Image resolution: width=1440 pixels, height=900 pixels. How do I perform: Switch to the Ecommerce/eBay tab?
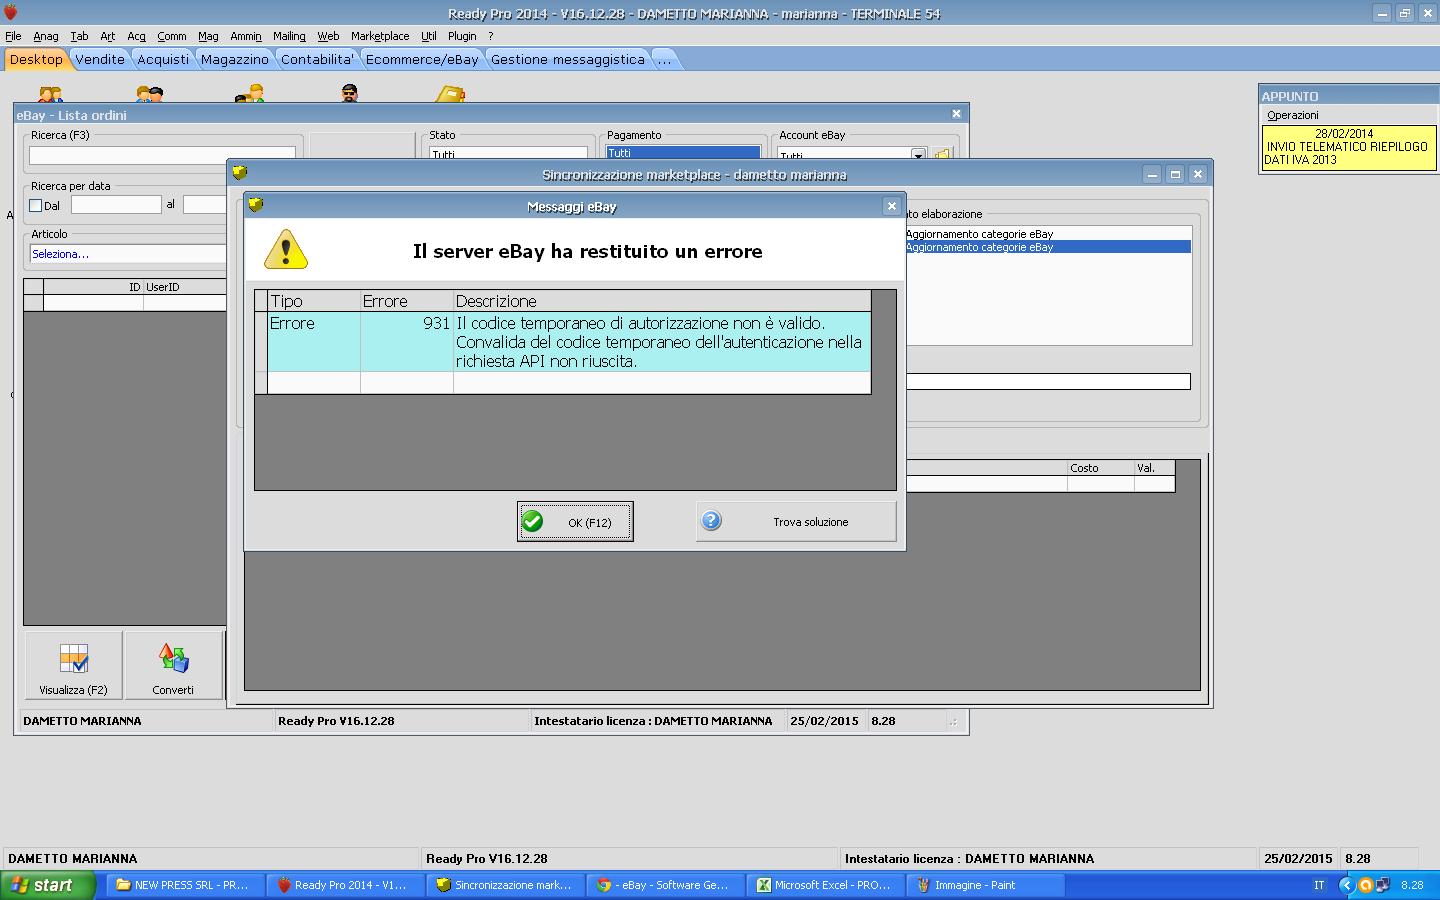(x=422, y=59)
